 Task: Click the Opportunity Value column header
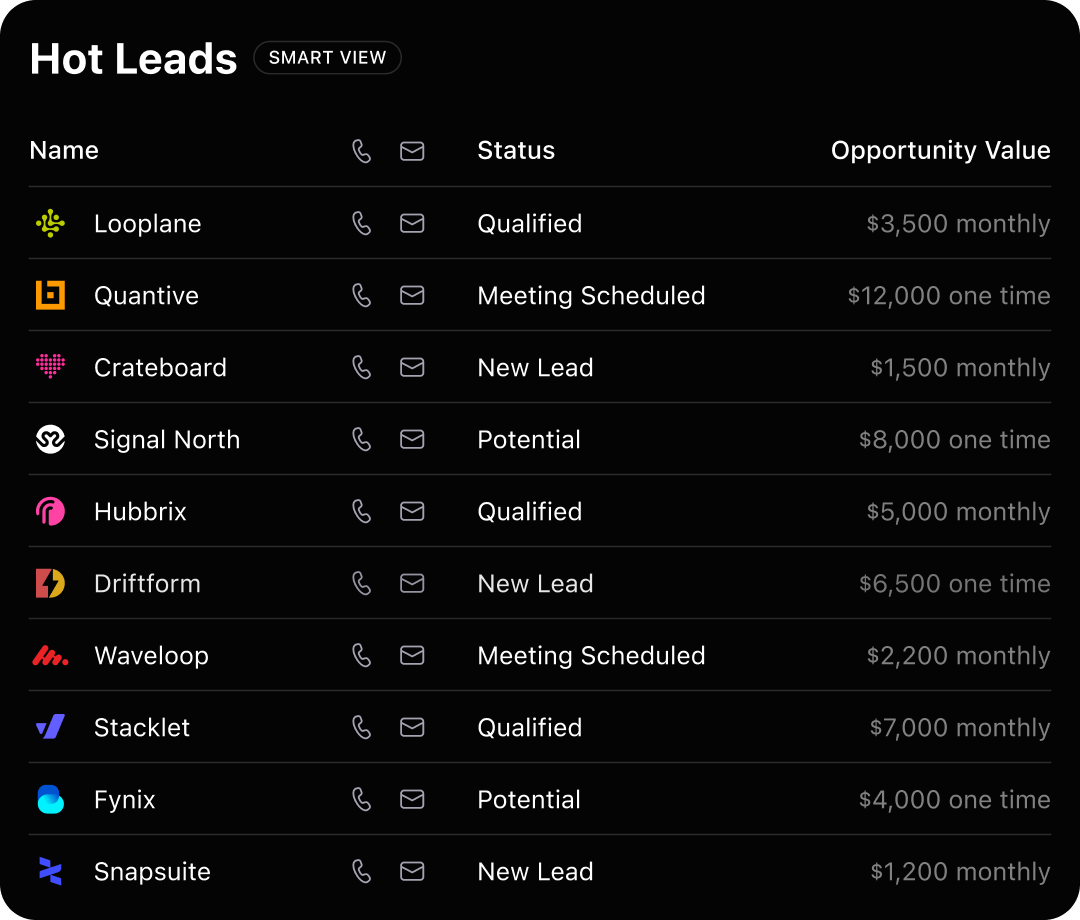940,151
